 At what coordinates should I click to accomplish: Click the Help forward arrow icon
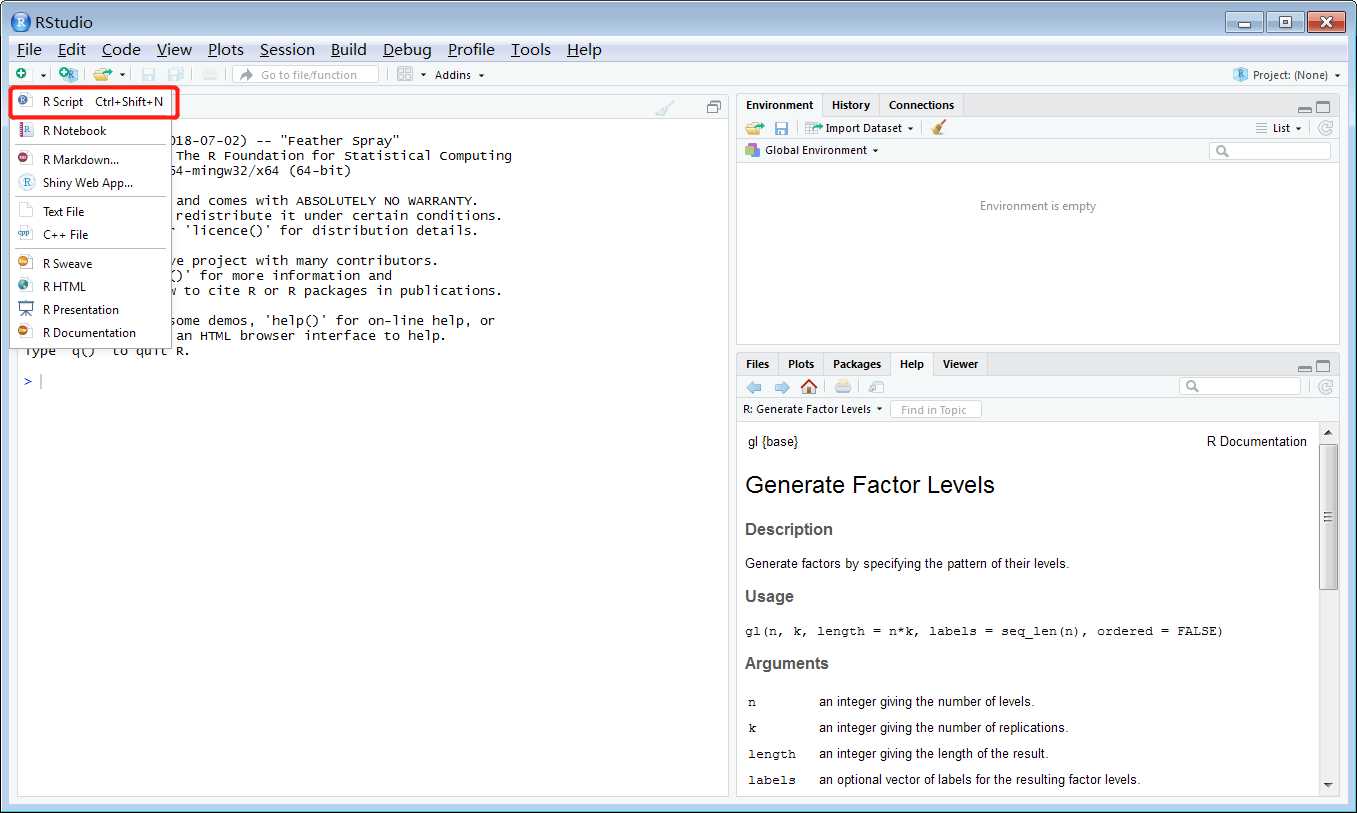pyautogui.click(x=782, y=387)
